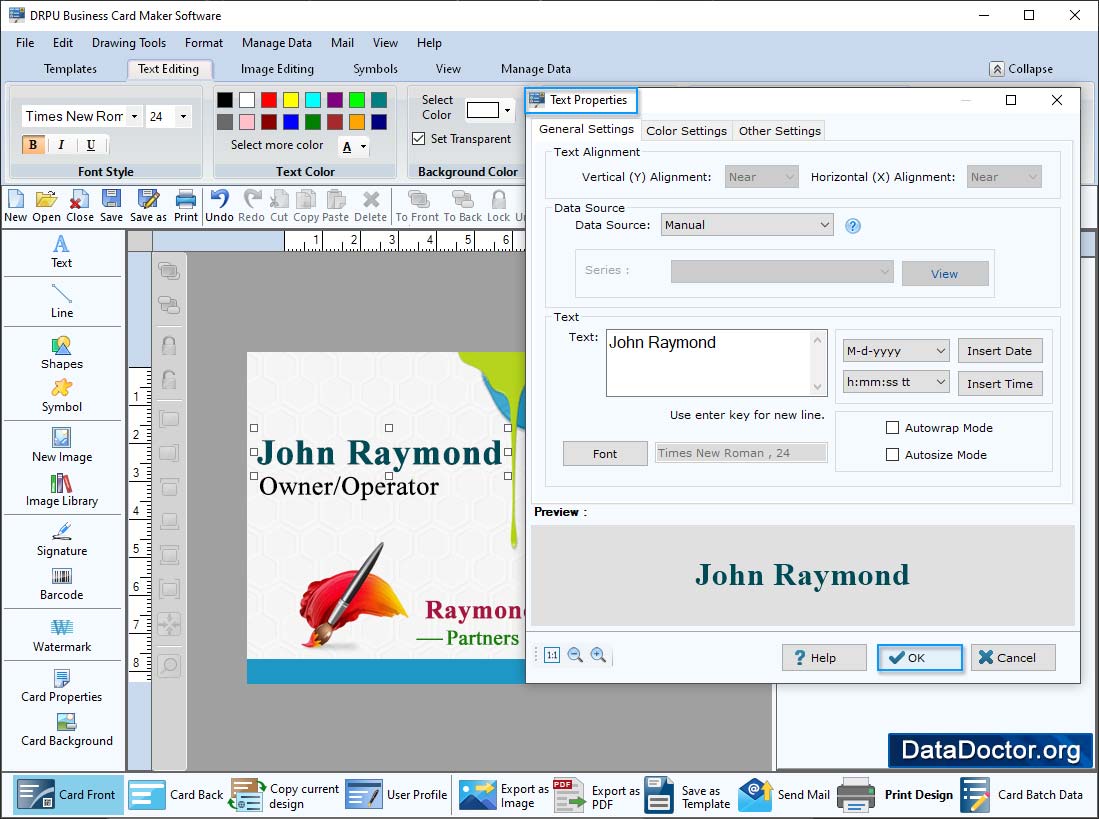Pick the black text color swatch
Screen dimensions: 1099x819
pyautogui.click(x=225, y=99)
